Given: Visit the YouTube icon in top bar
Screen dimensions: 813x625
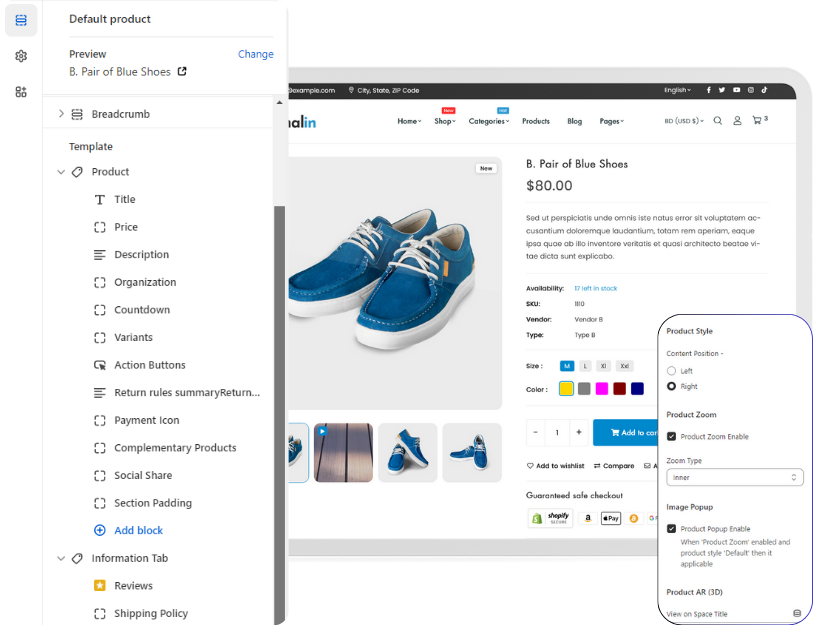Looking at the screenshot, I should coord(736,90).
